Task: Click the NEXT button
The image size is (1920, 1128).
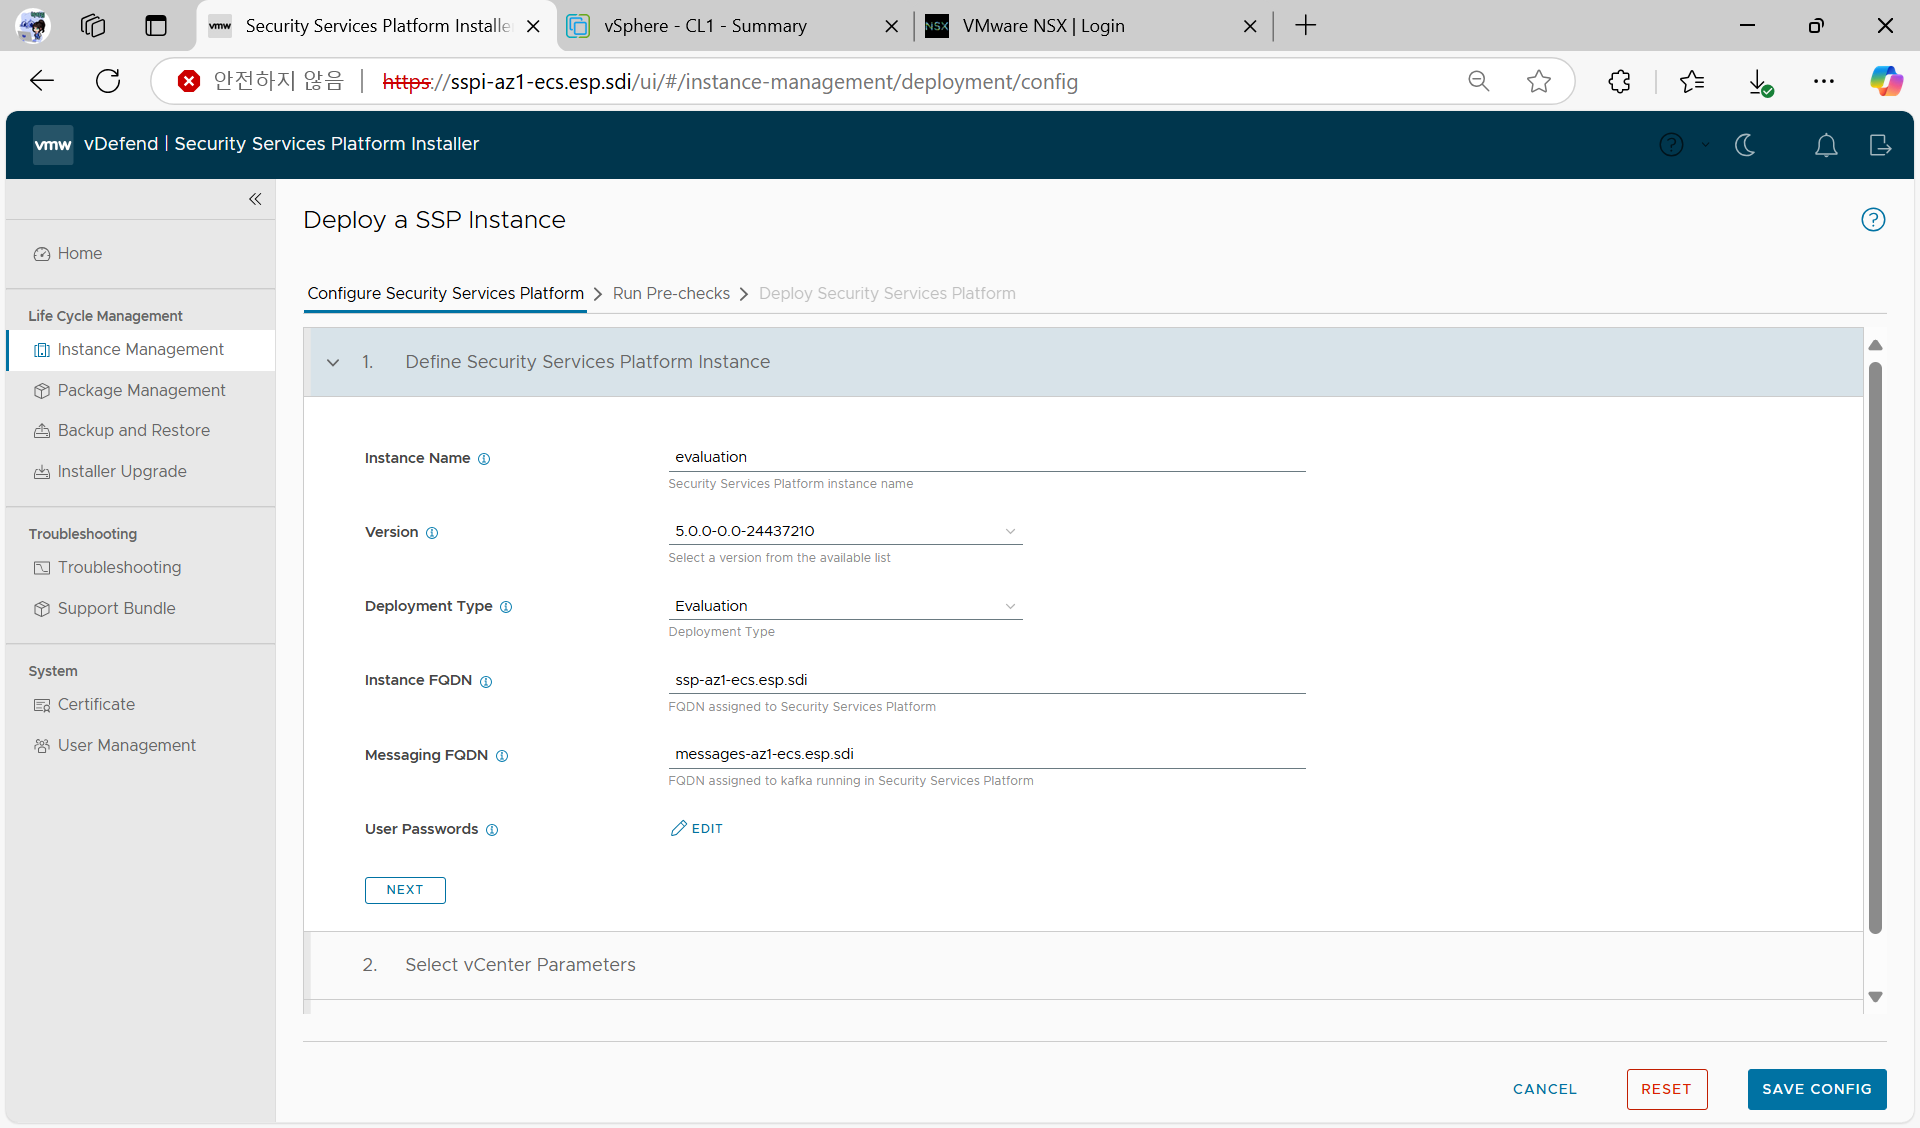Action: (x=405, y=890)
